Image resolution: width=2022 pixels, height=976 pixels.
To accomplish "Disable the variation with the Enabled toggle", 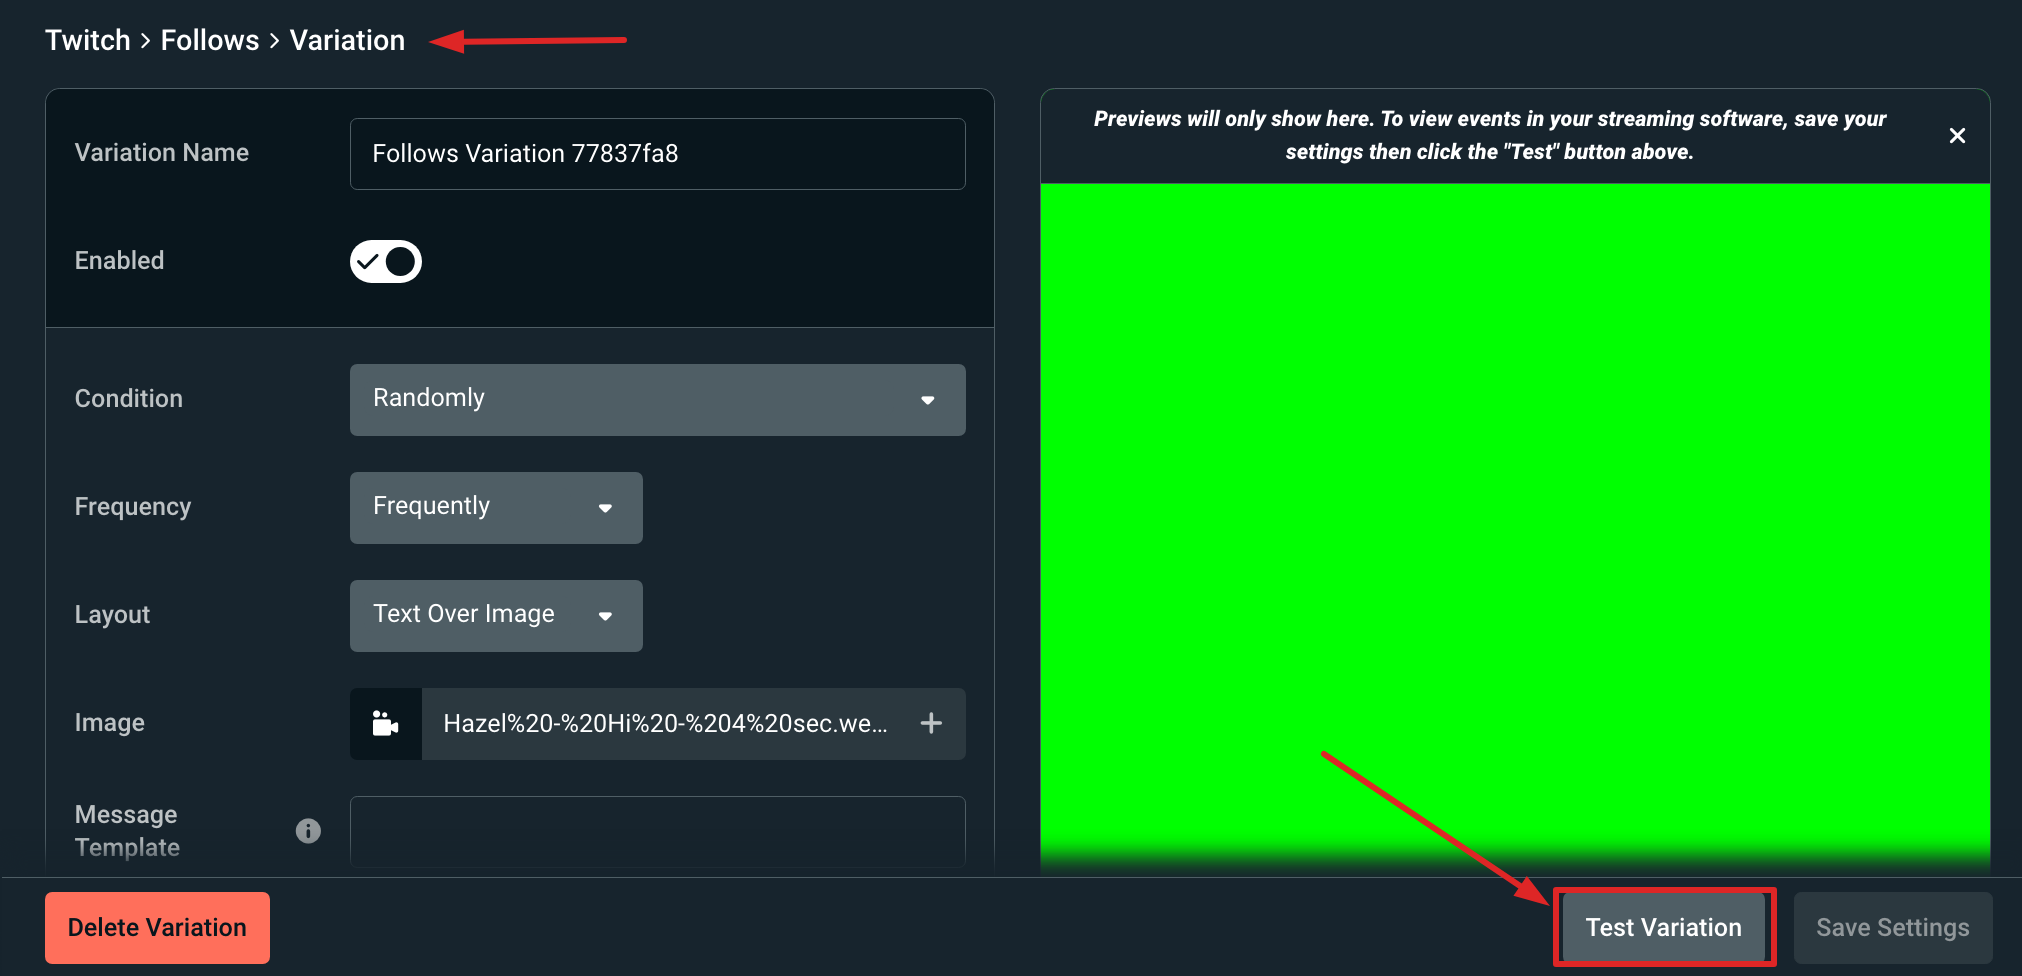I will pyautogui.click(x=385, y=261).
